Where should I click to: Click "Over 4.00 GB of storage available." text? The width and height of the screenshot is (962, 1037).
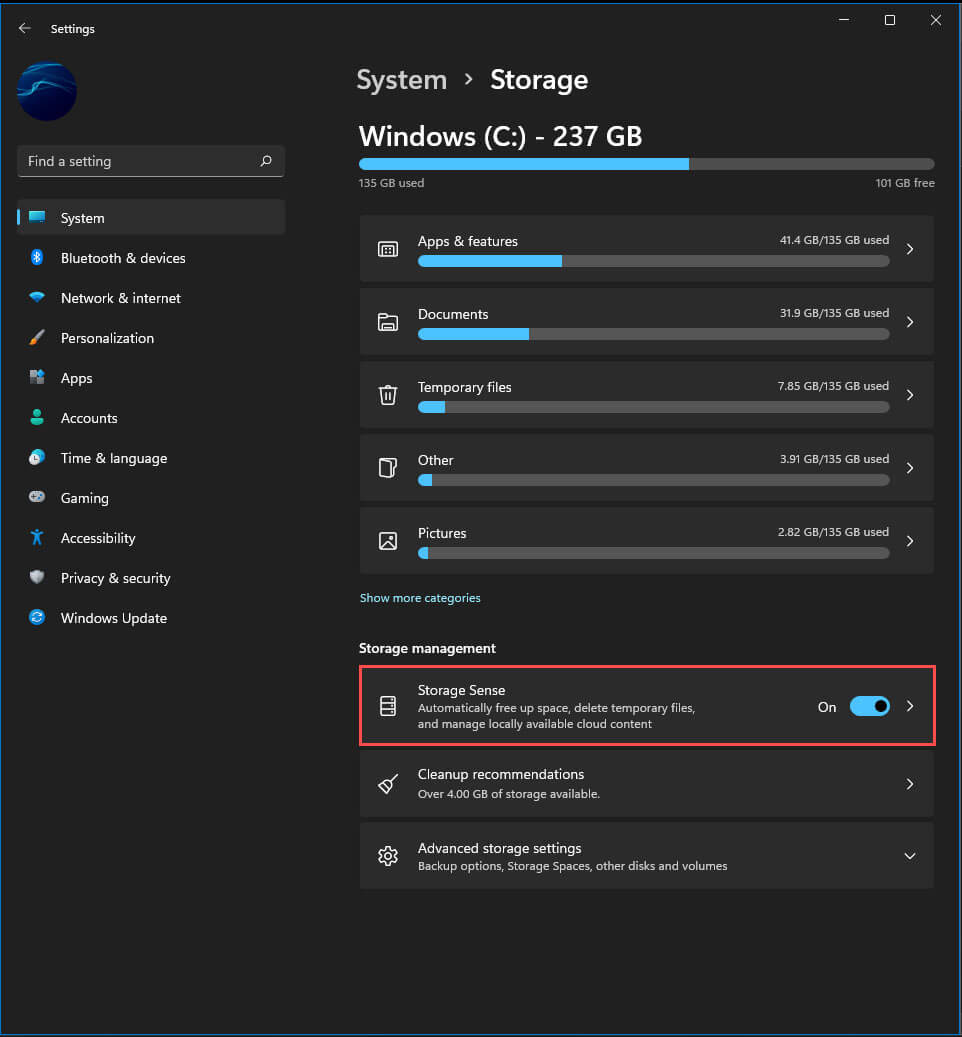click(508, 794)
